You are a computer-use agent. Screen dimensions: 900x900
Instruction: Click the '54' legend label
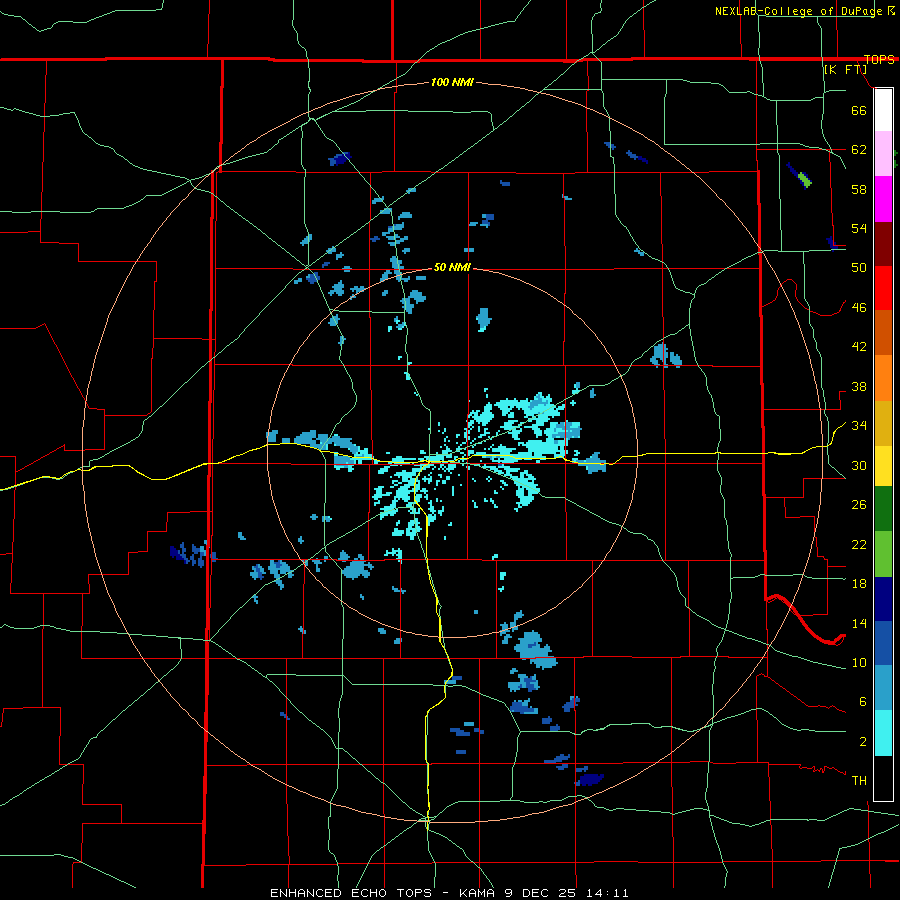click(x=859, y=228)
